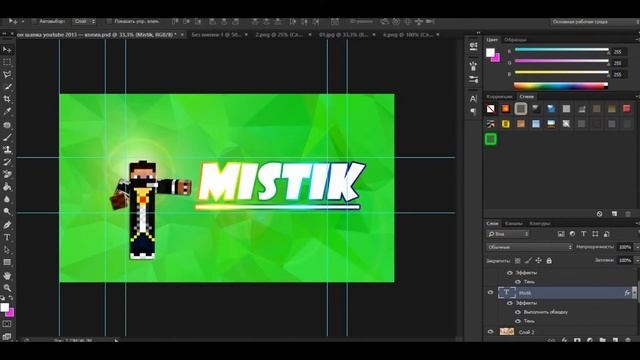Viewport: 640px width, 360px height.
Task: Select the Lasso tool
Action: click(x=7, y=75)
